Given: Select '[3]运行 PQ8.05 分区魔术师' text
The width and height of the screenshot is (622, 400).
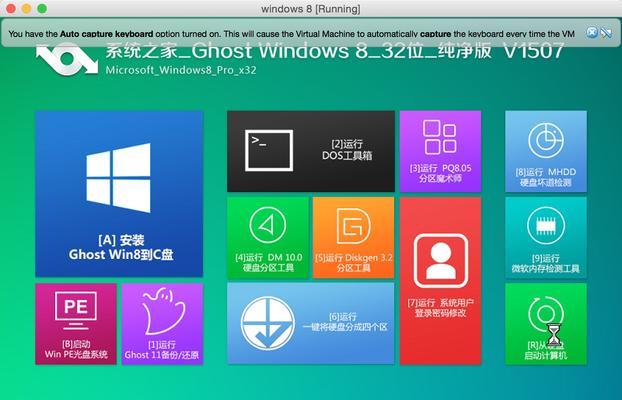Looking at the screenshot, I should tap(440, 173).
